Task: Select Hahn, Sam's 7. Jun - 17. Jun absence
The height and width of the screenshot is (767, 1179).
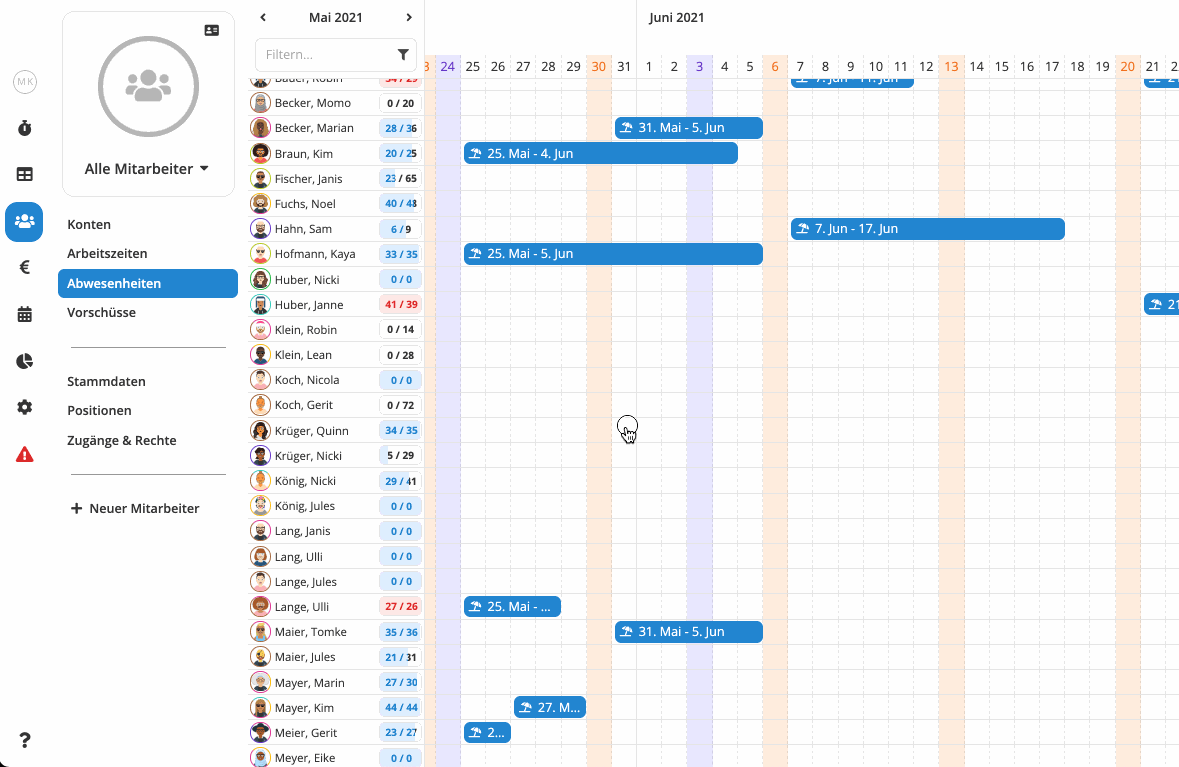Action: point(927,229)
